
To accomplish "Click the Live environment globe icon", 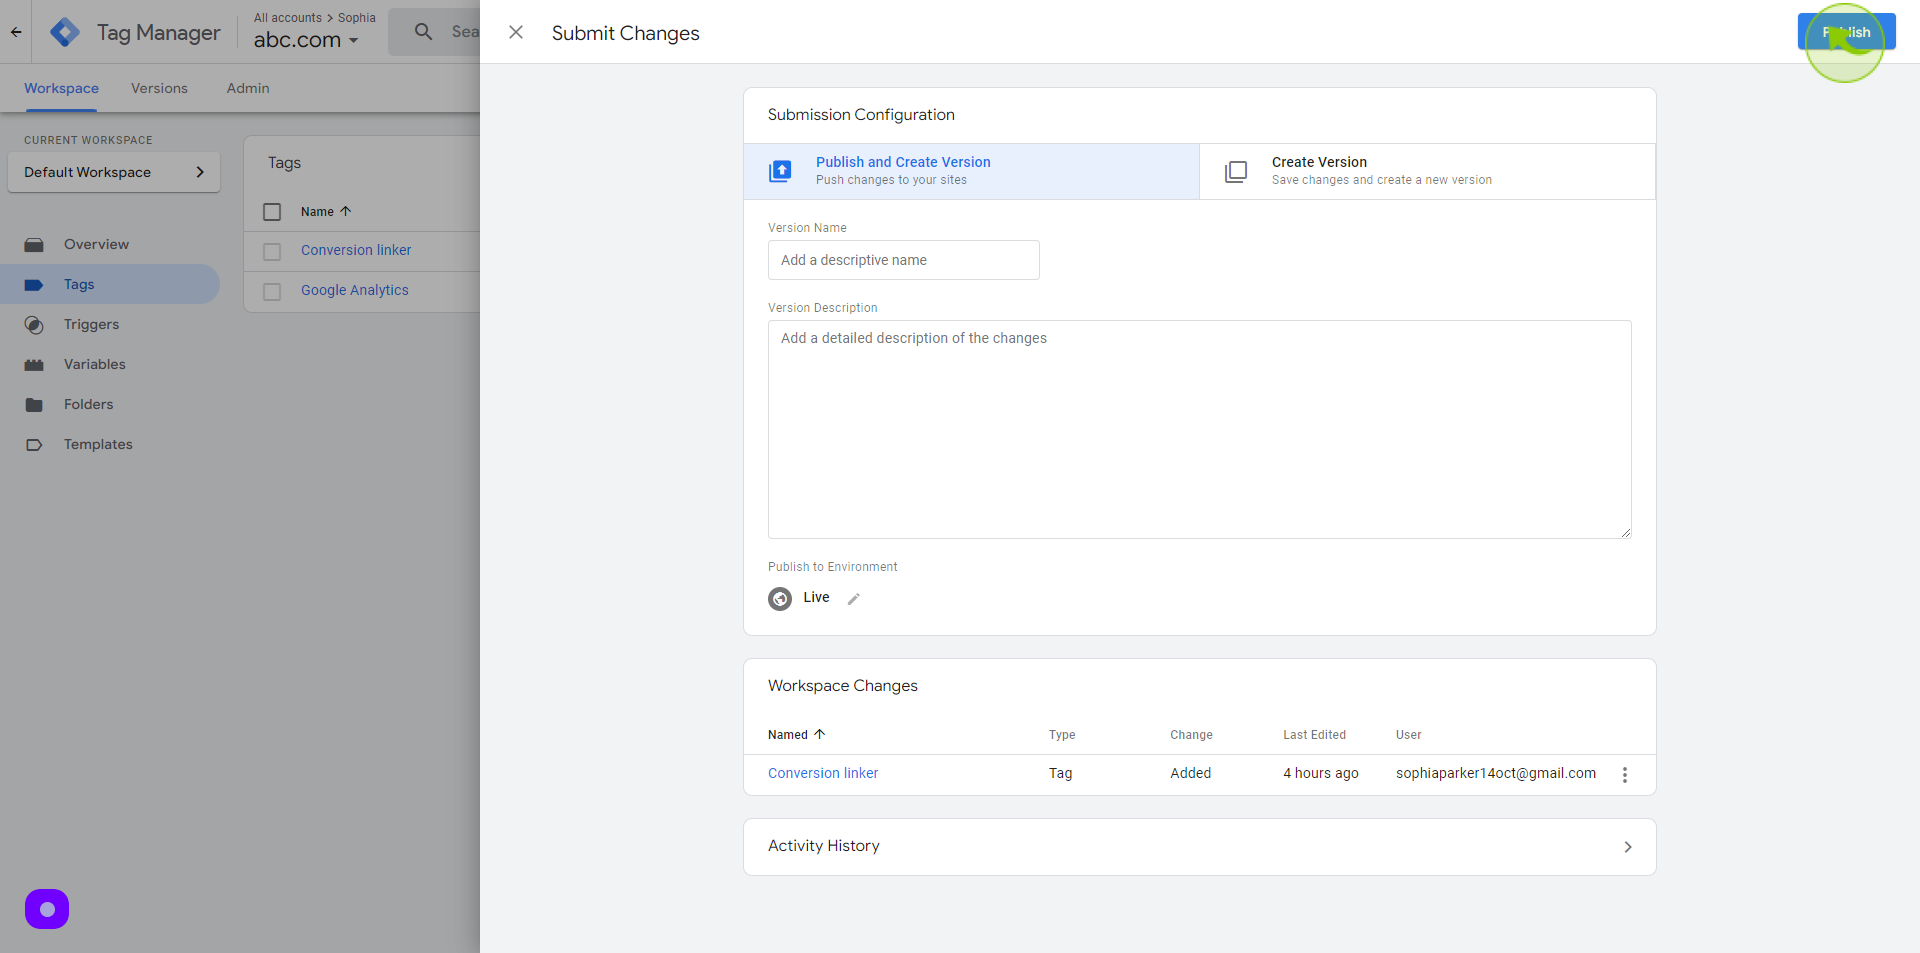I will coord(780,599).
